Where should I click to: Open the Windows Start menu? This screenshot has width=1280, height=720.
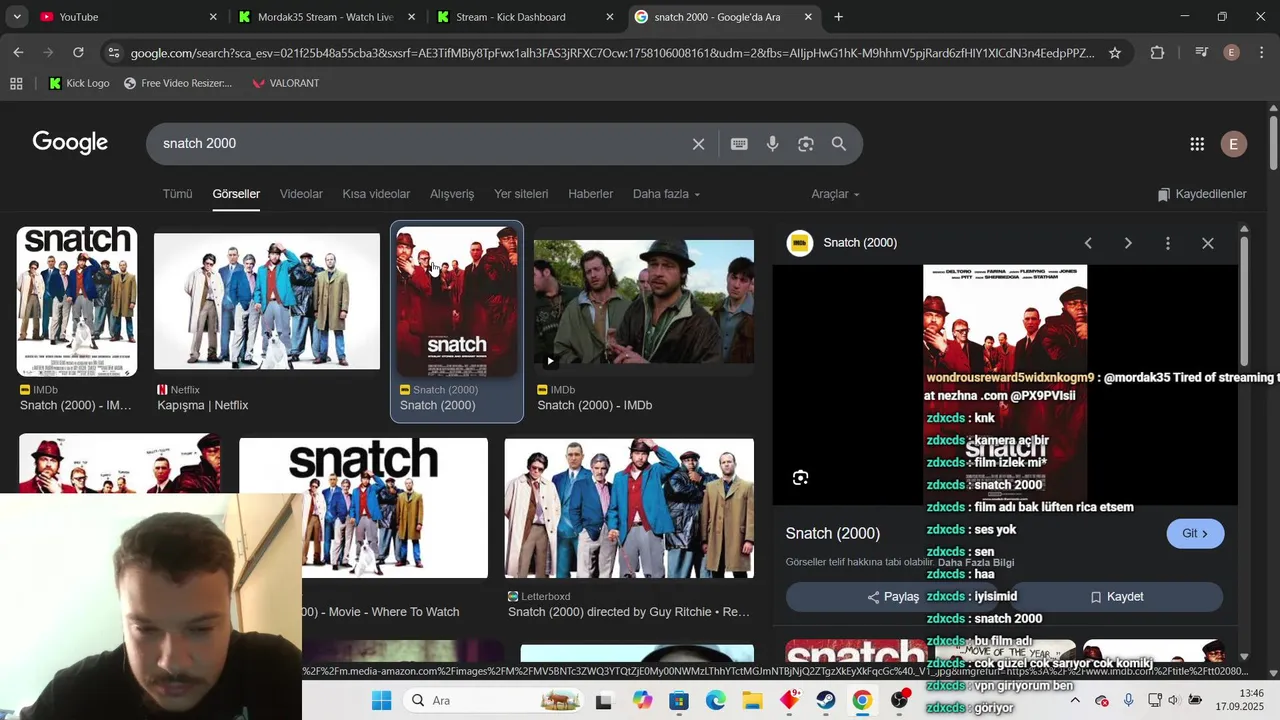click(x=382, y=701)
